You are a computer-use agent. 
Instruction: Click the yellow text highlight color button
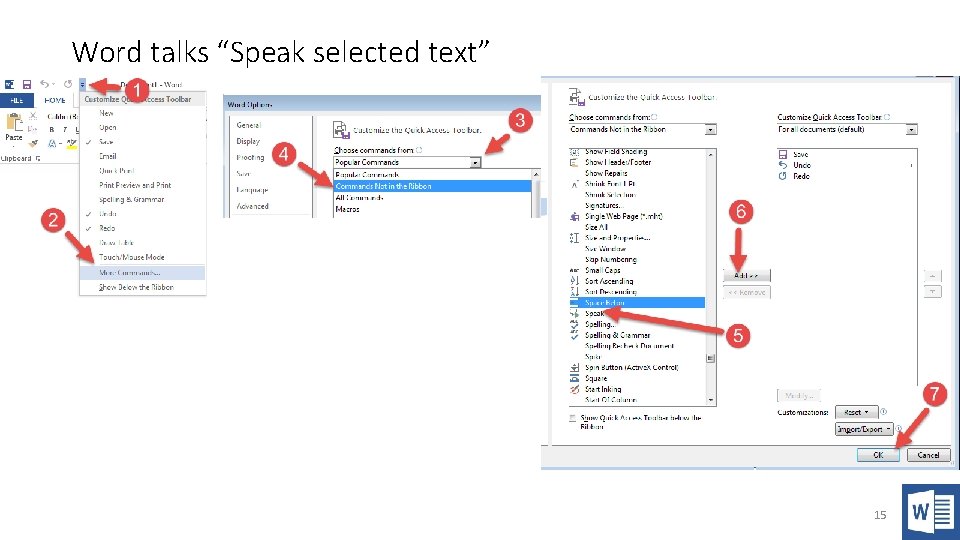[x=71, y=144]
